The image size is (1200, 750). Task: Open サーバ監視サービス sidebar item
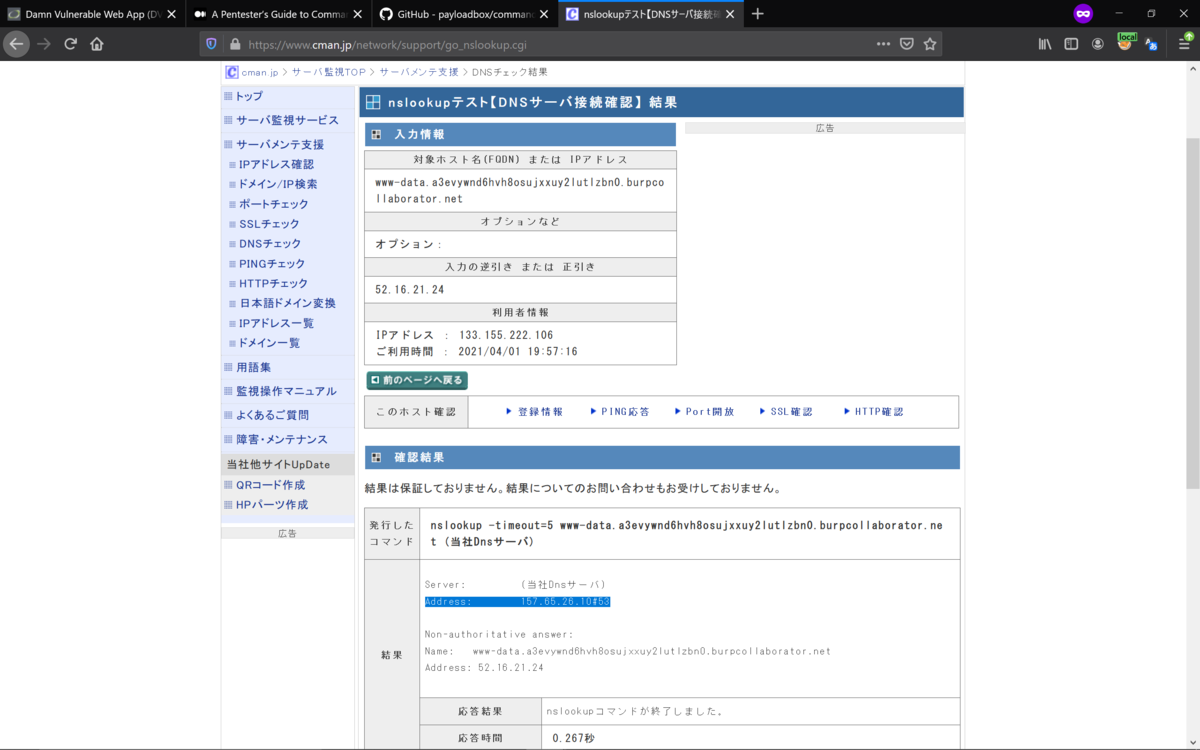[x=287, y=120]
